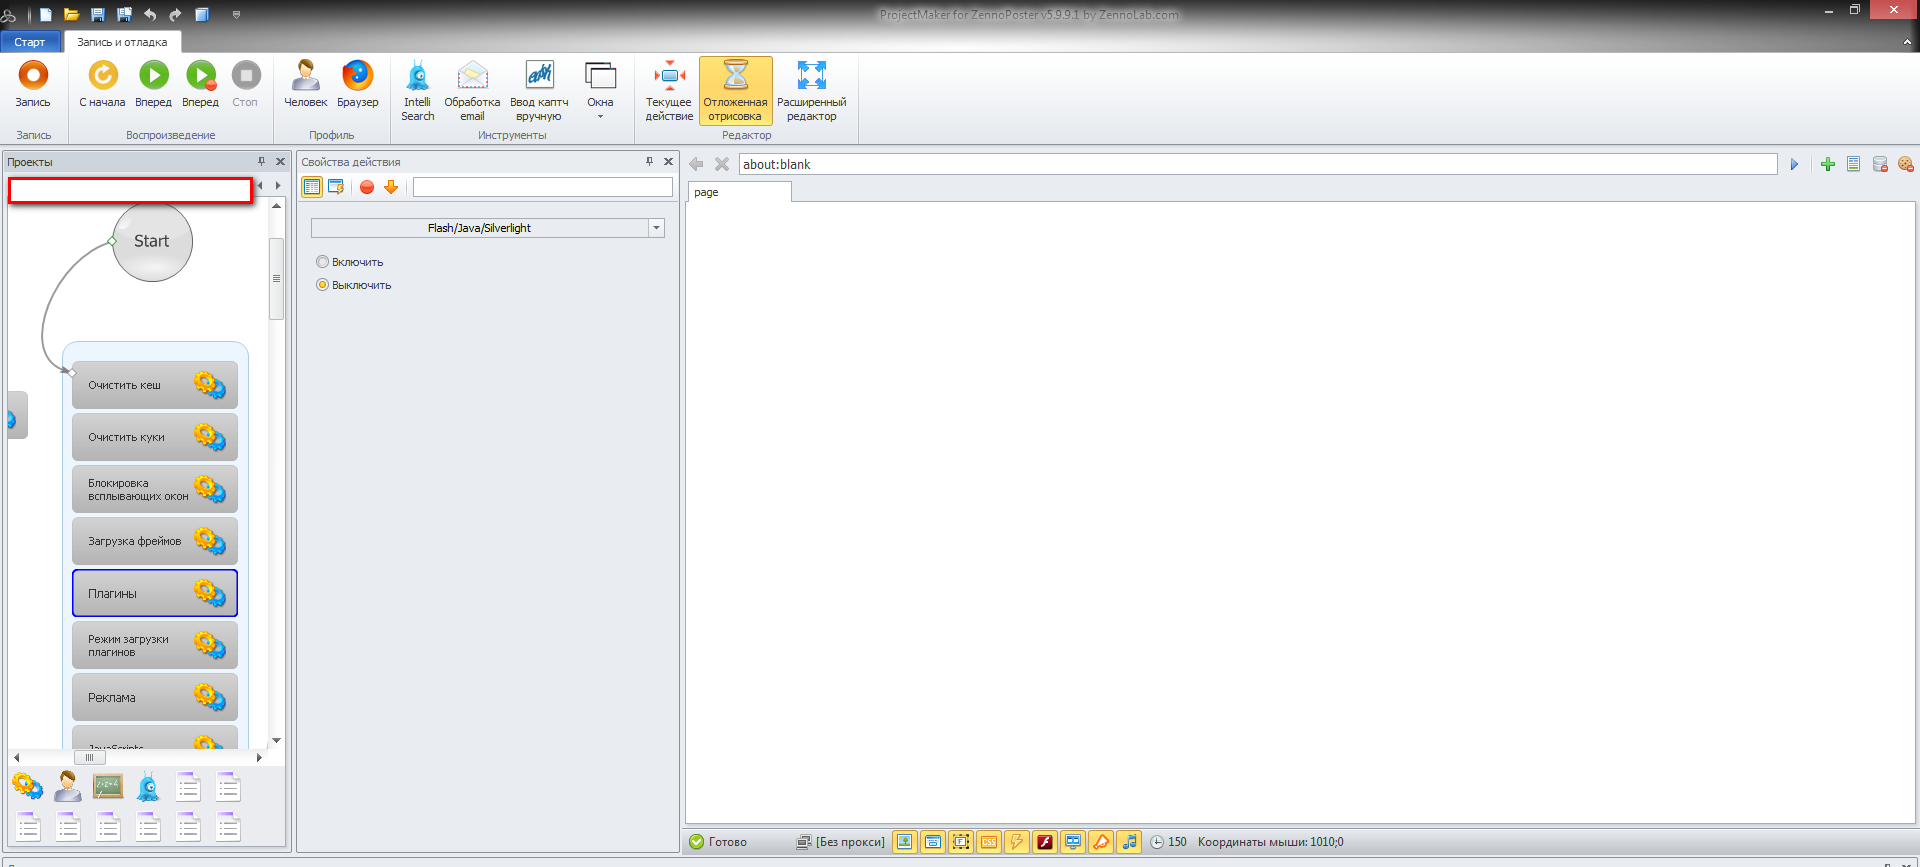Screen dimensions: 1920x867
Task: Pin the Свойства действия panel
Action: pyautogui.click(x=650, y=161)
